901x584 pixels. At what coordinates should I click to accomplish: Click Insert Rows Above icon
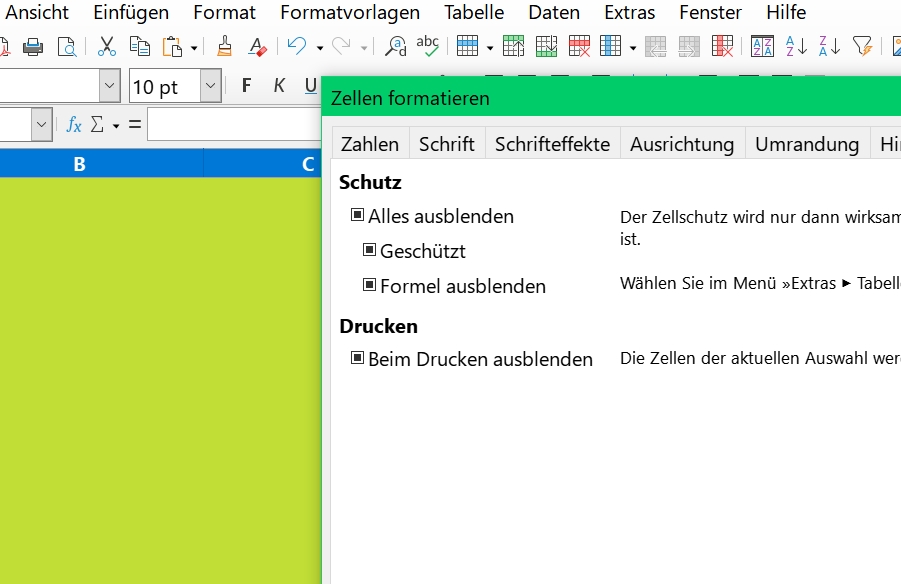[513, 46]
